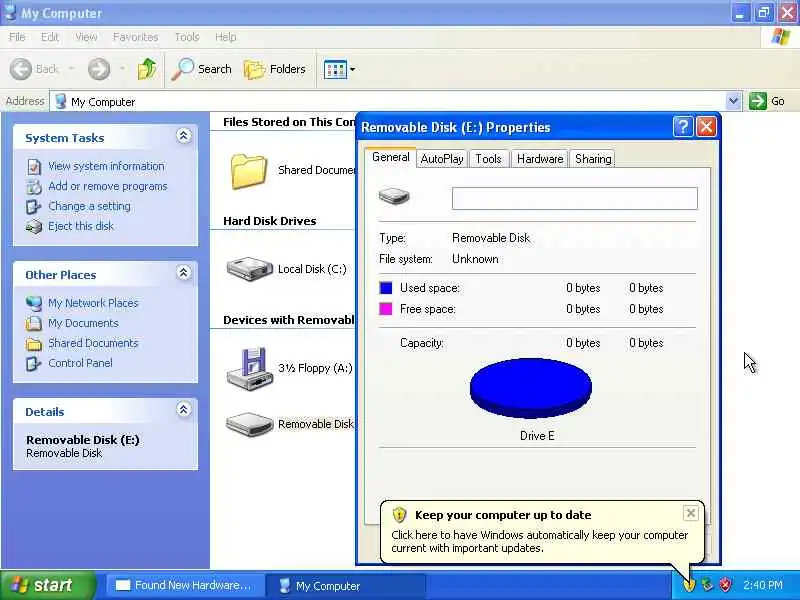Click the Removable Disk (E:) details text
Viewport: 800px width, 600px height.
click(x=83, y=440)
